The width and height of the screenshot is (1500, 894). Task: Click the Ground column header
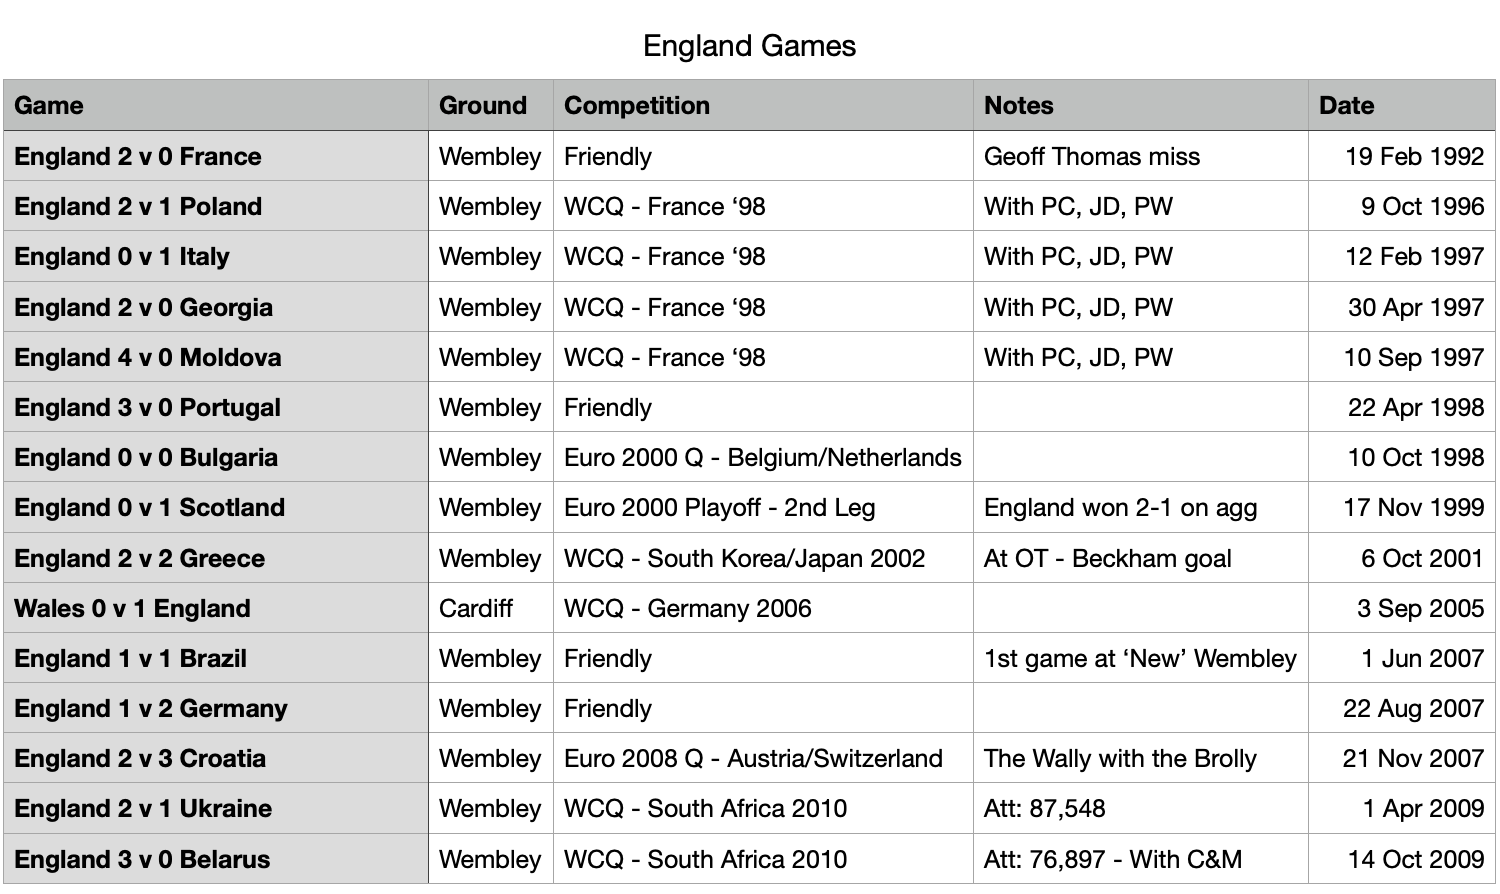point(491,105)
